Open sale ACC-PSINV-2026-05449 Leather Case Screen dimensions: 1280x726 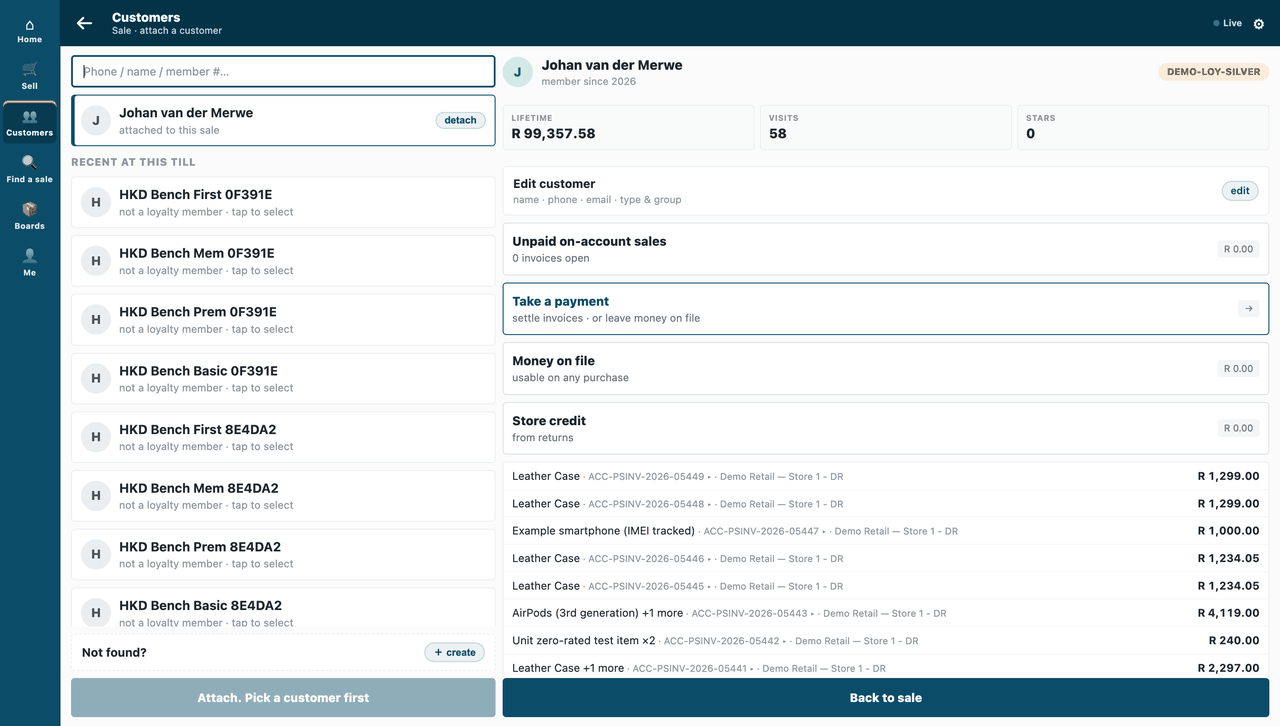[x=886, y=477]
